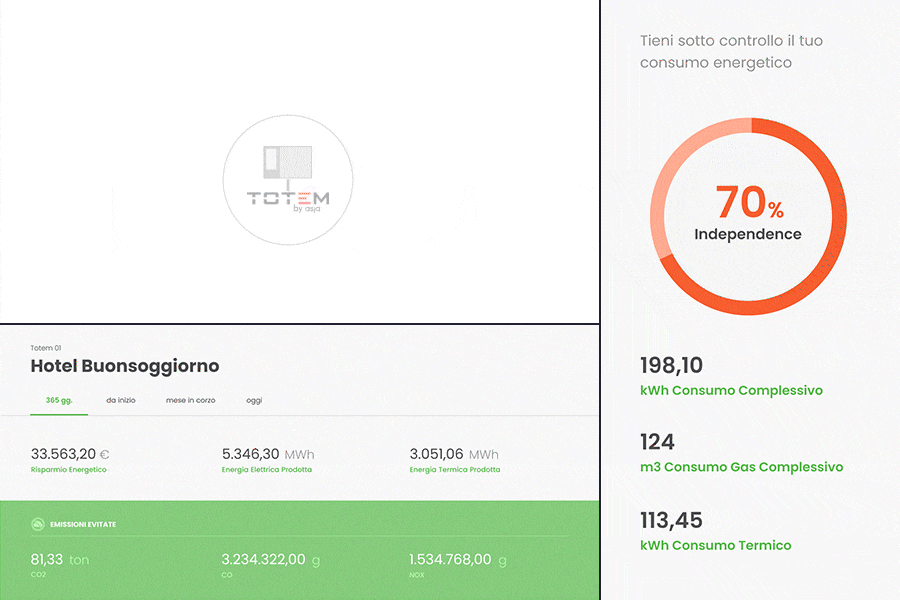This screenshot has height=600, width=900.
Task: Click the Emissioni Evitate heading text
Action: (90, 524)
